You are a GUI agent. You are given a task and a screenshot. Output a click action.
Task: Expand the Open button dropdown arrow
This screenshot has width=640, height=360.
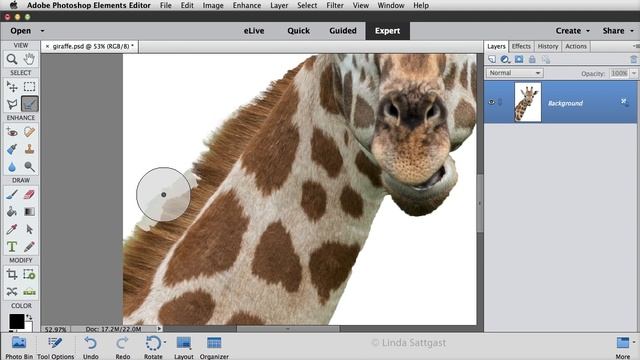[42, 31]
